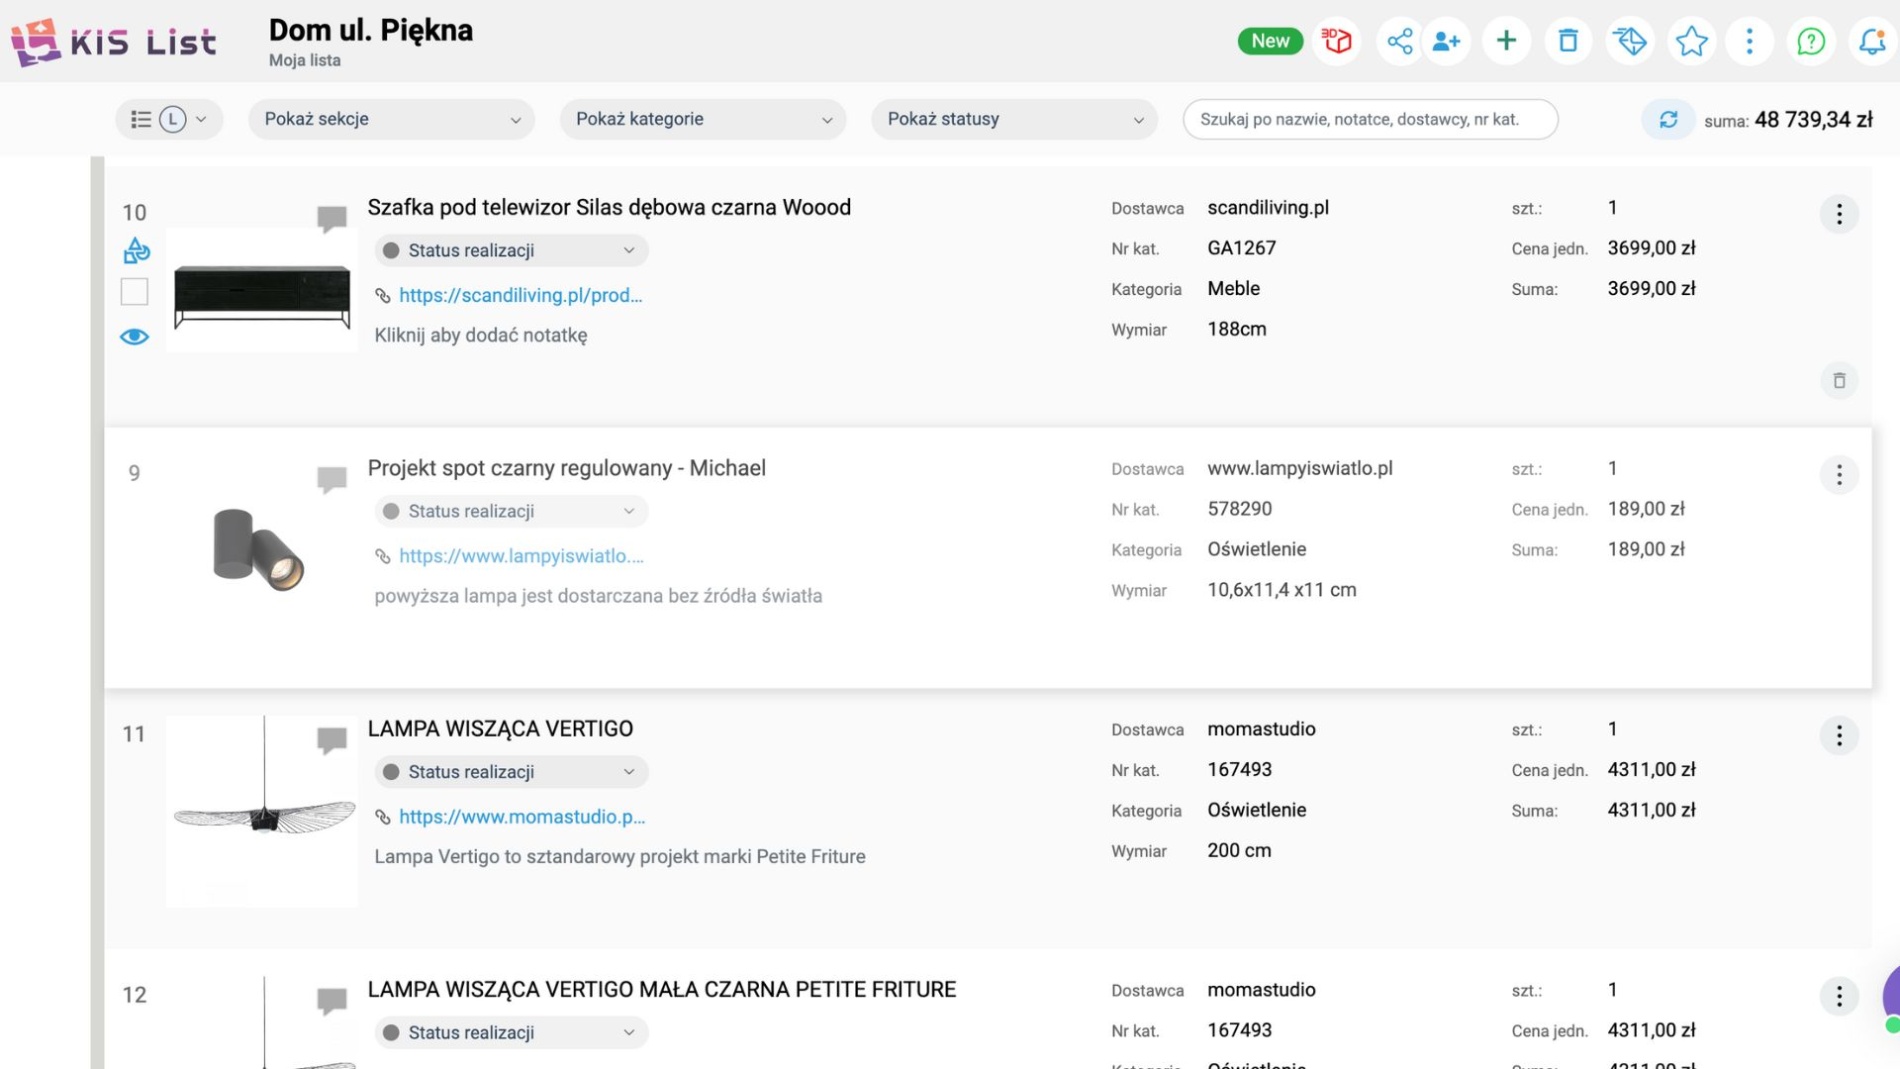Share the list via share icon
The height and width of the screenshot is (1069, 1900).
1399,41
